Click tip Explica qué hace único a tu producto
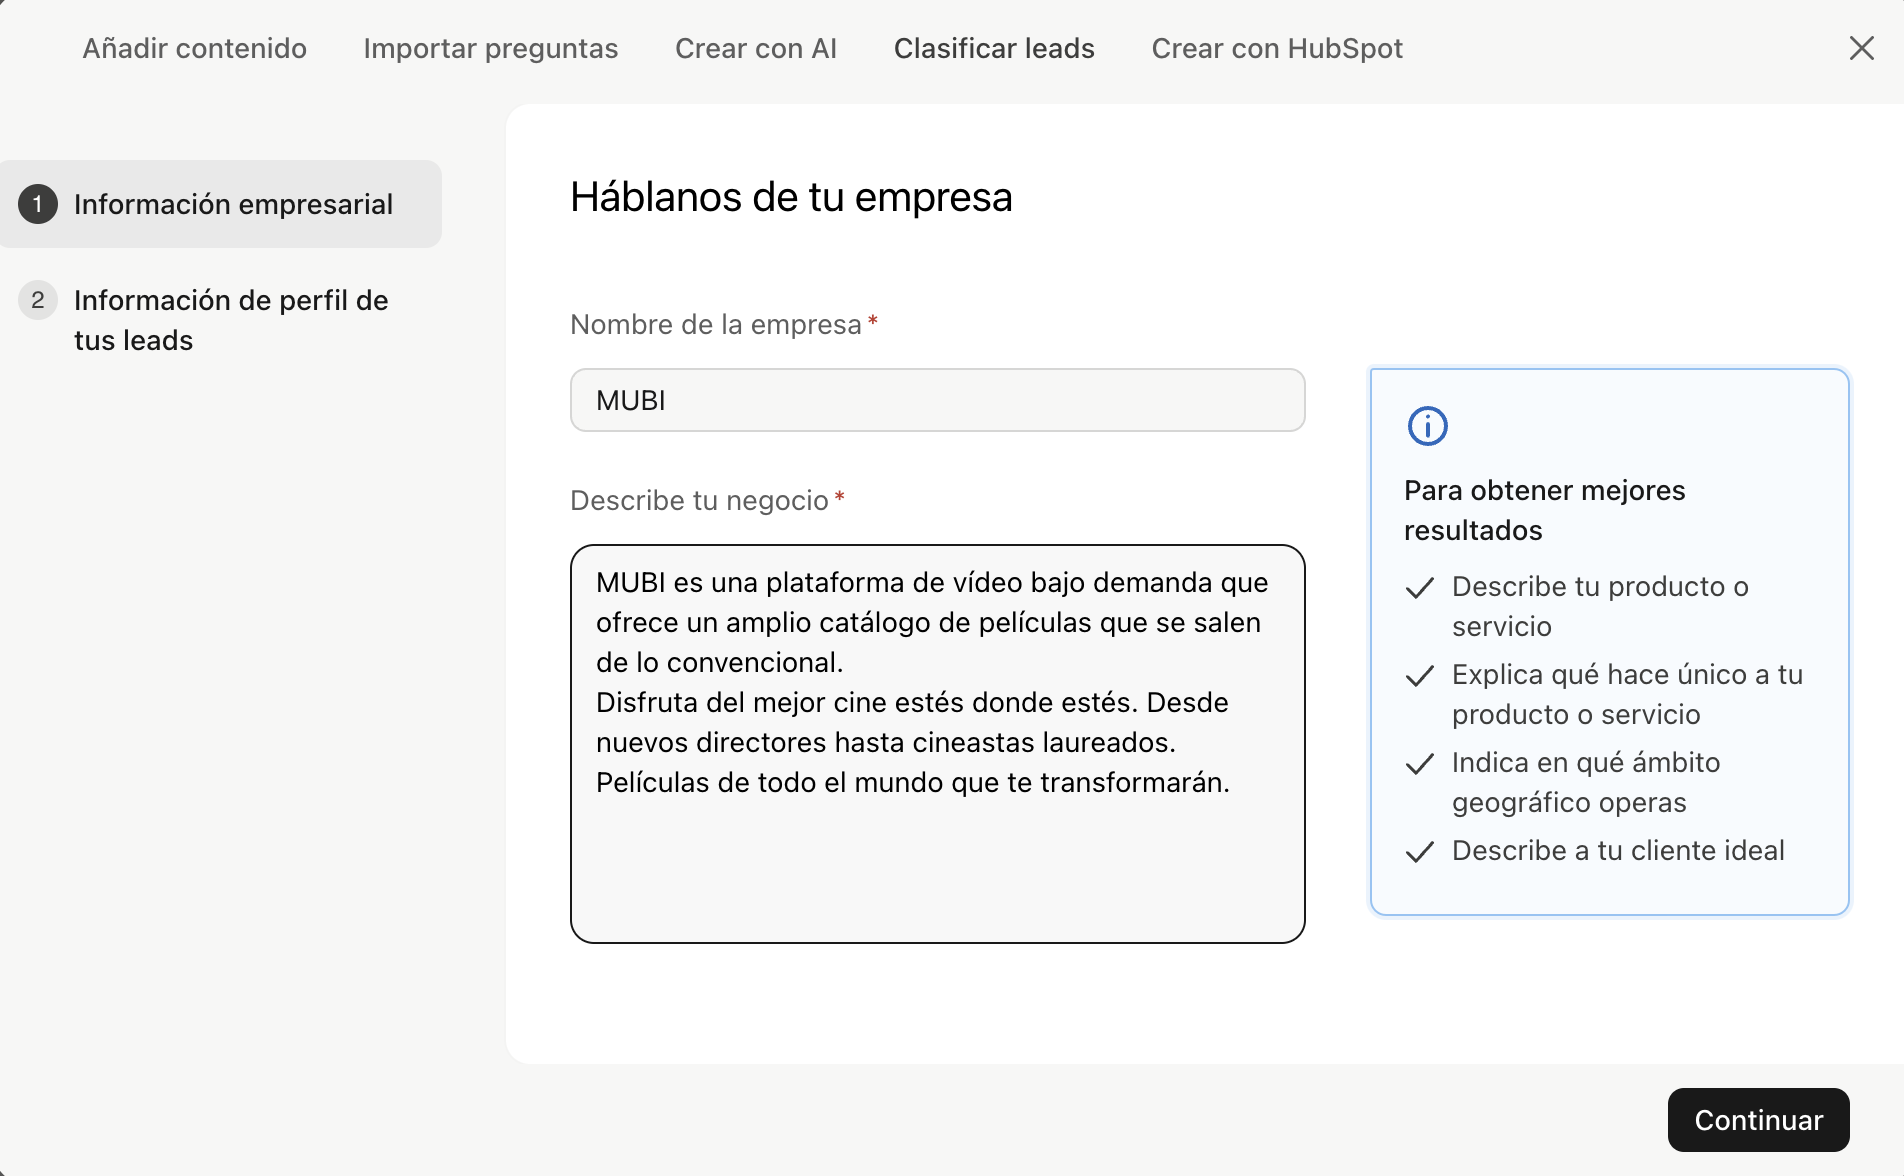 coord(1627,694)
